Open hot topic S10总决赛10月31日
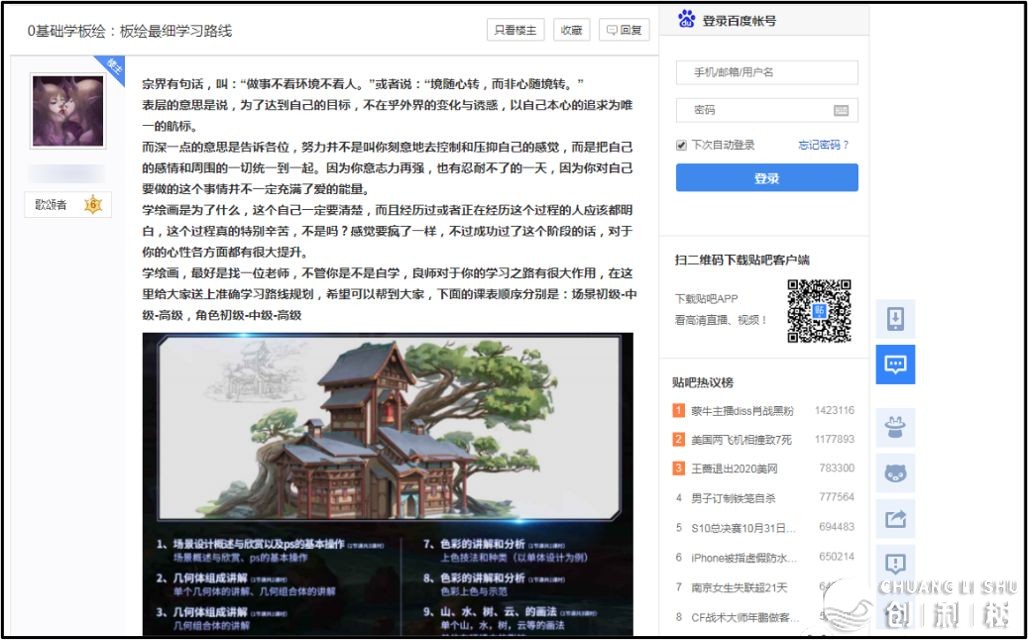This screenshot has width=1028, height=640. click(743, 527)
